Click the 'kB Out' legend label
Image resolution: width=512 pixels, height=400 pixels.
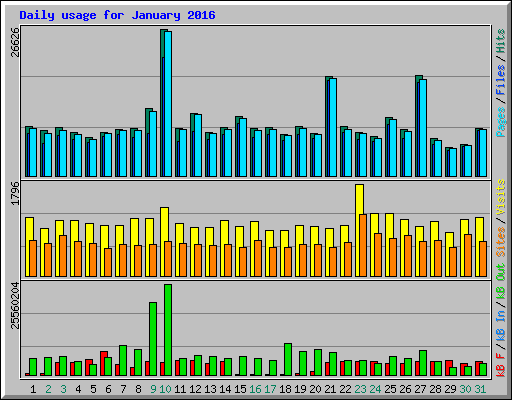pos(501,282)
